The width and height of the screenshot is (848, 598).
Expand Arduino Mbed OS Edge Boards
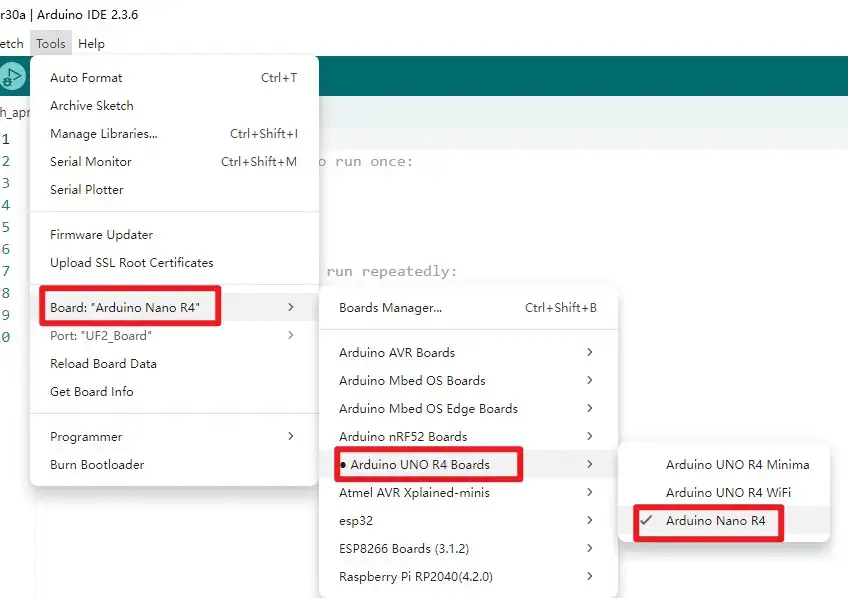click(x=468, y=409)
